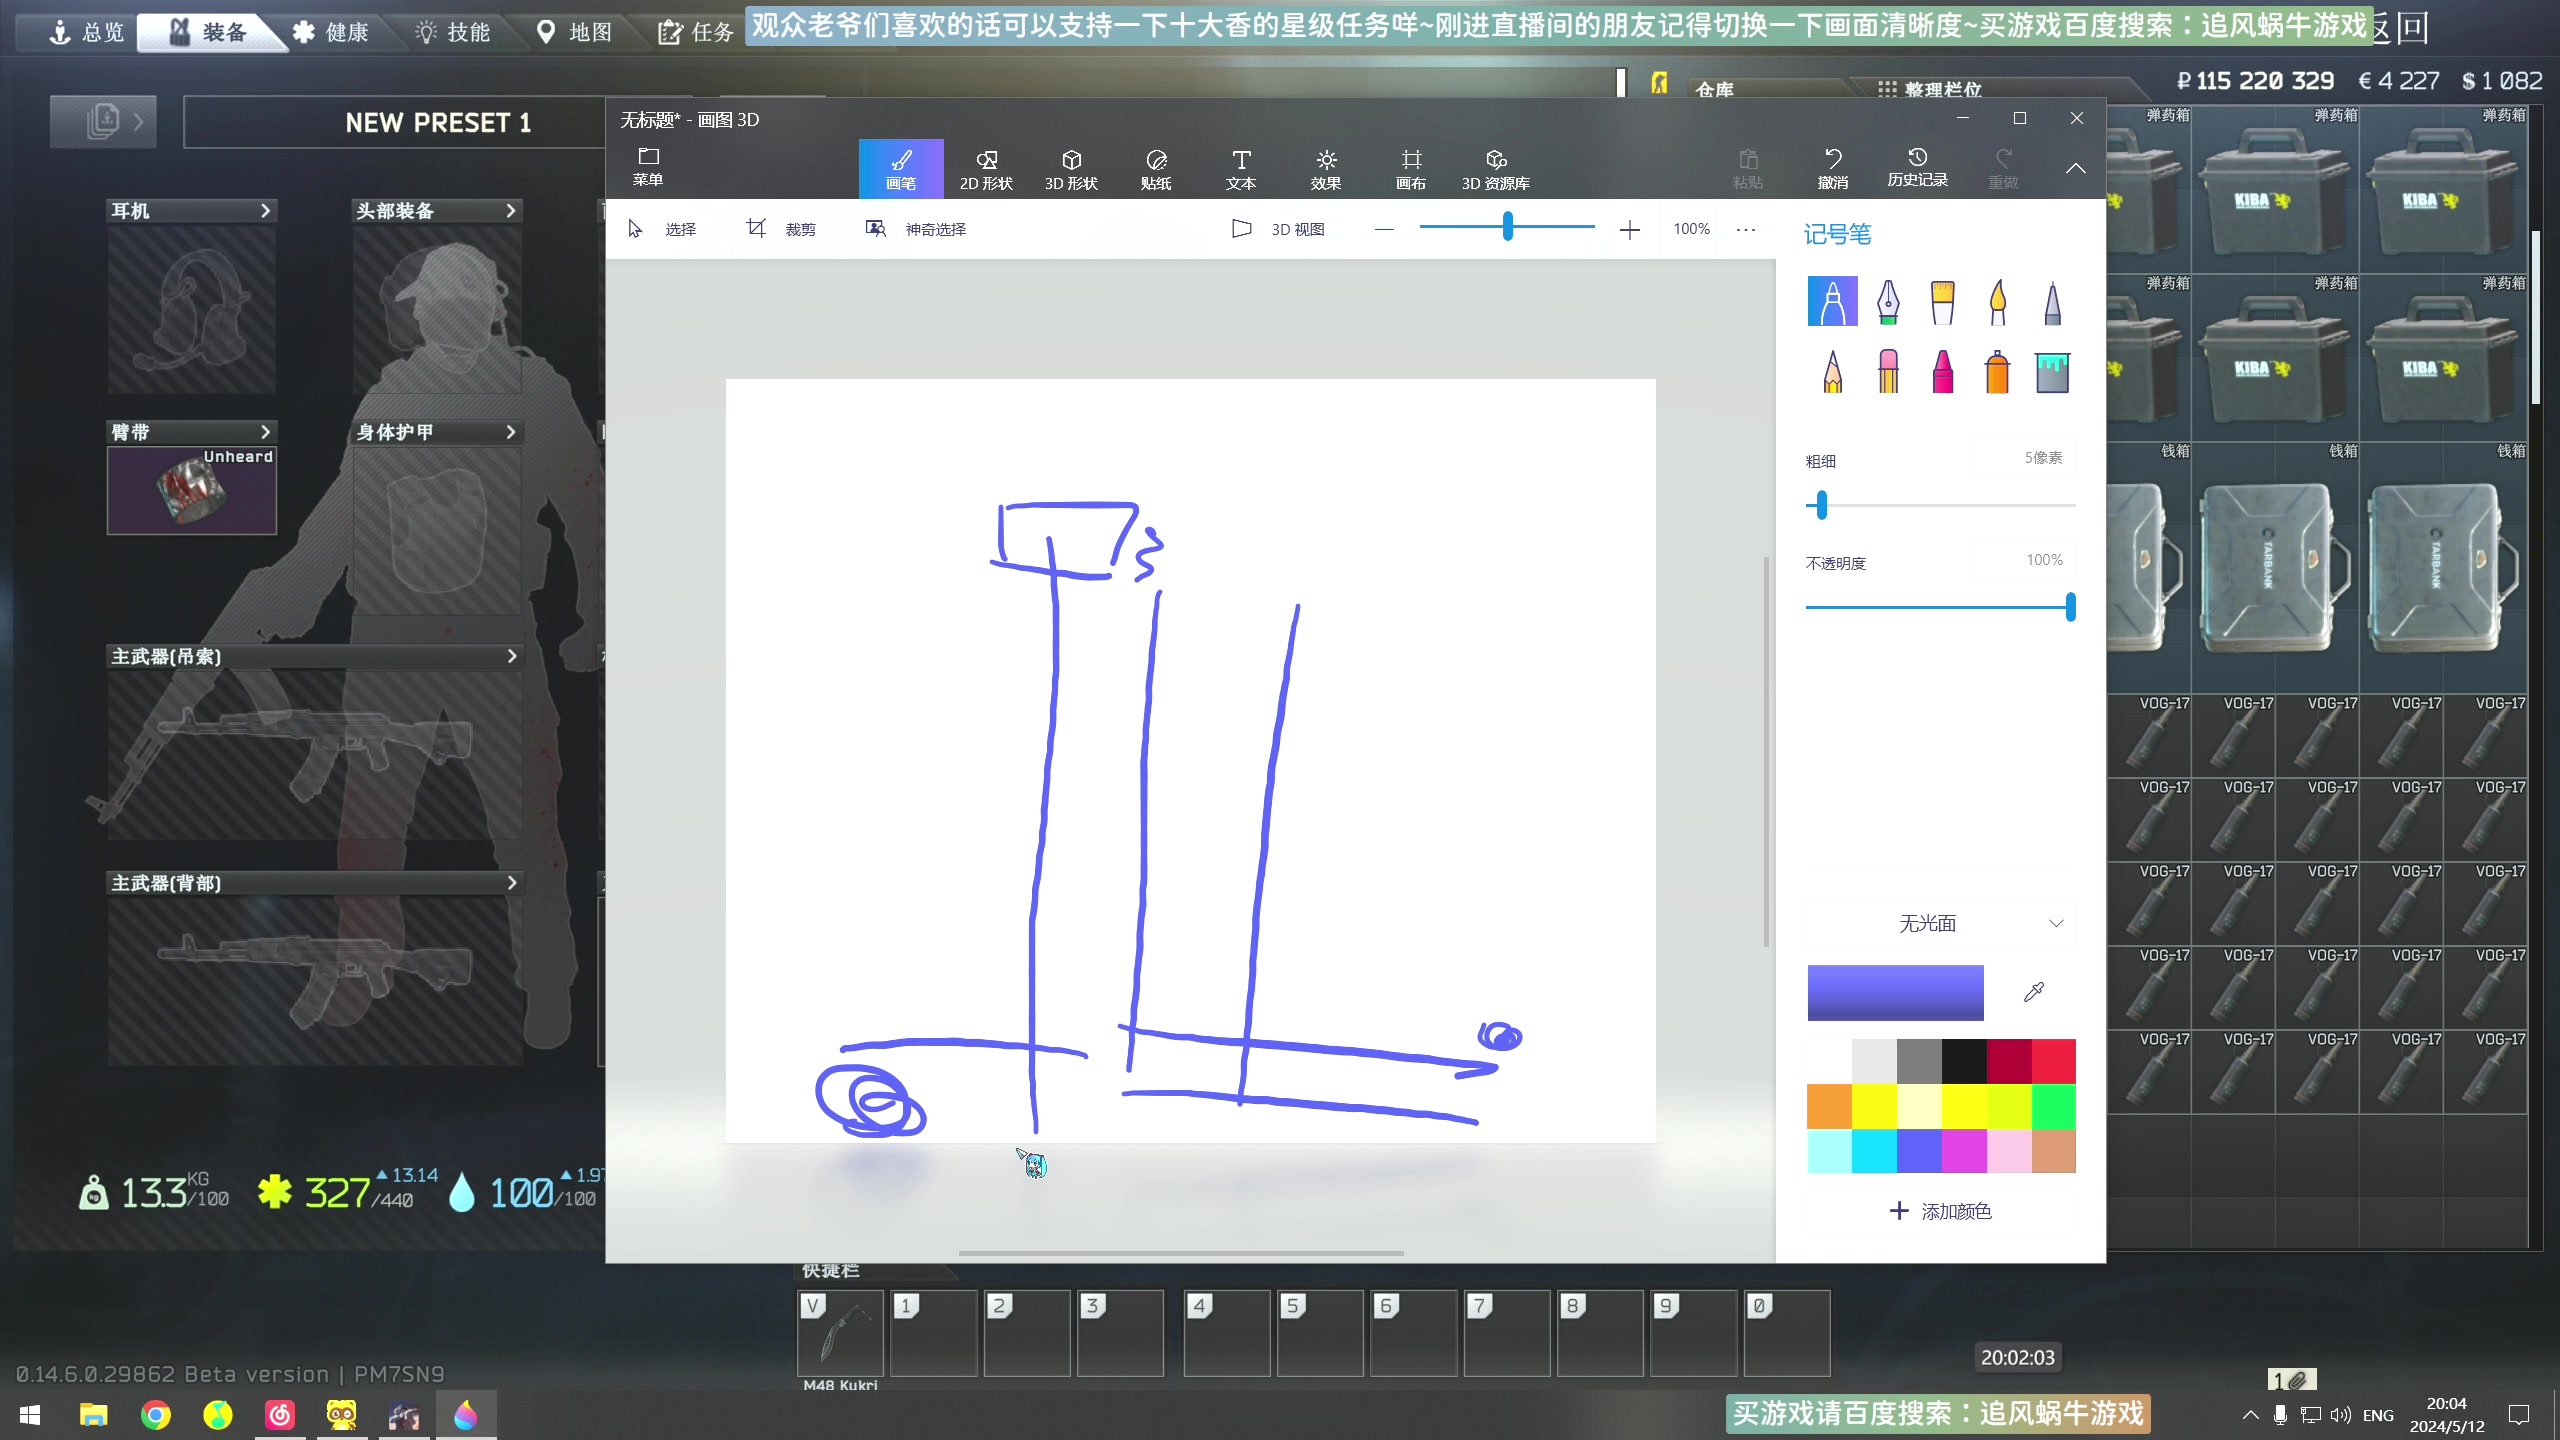The image size is (2560, 1440).
Task: Click the 不透明度 opacity slider
Action: [x=1940, y=607]
